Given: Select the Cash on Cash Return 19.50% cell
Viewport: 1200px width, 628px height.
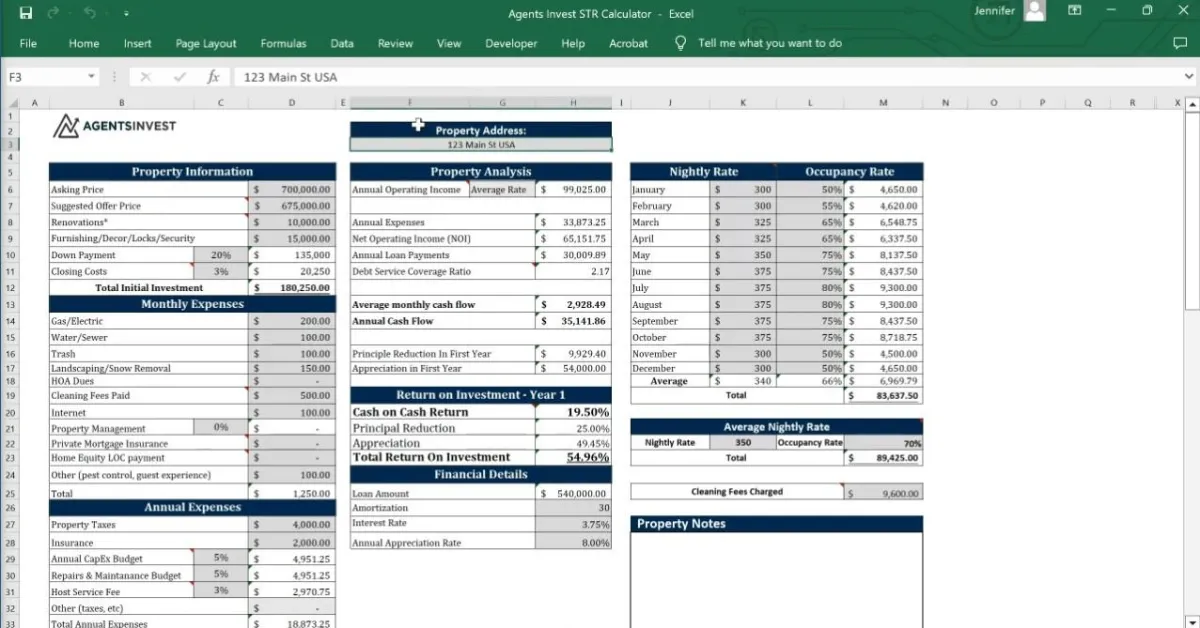Looking at the screenshot, I should tap(573, 412).
